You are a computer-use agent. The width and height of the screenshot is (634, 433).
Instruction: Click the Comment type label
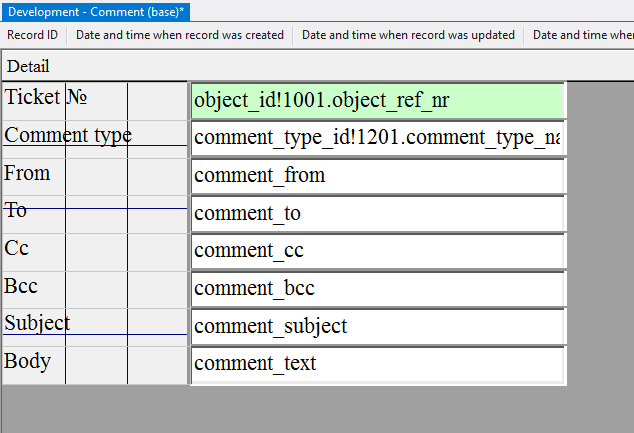(x=68, y=135)
